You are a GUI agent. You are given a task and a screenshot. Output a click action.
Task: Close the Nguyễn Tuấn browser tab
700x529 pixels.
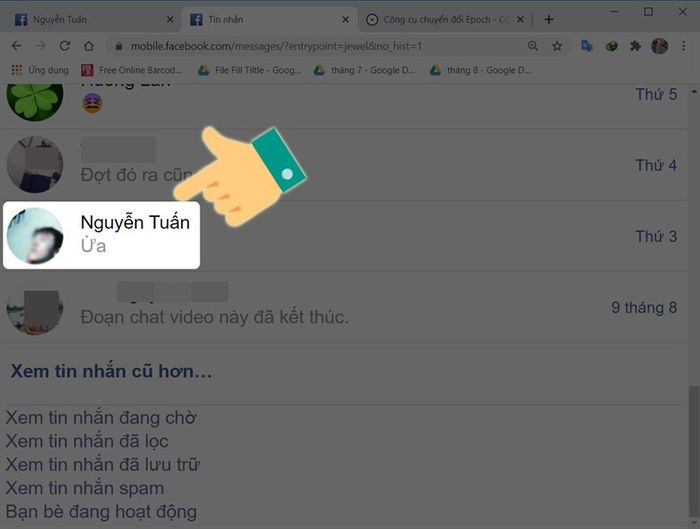(170, 20)
